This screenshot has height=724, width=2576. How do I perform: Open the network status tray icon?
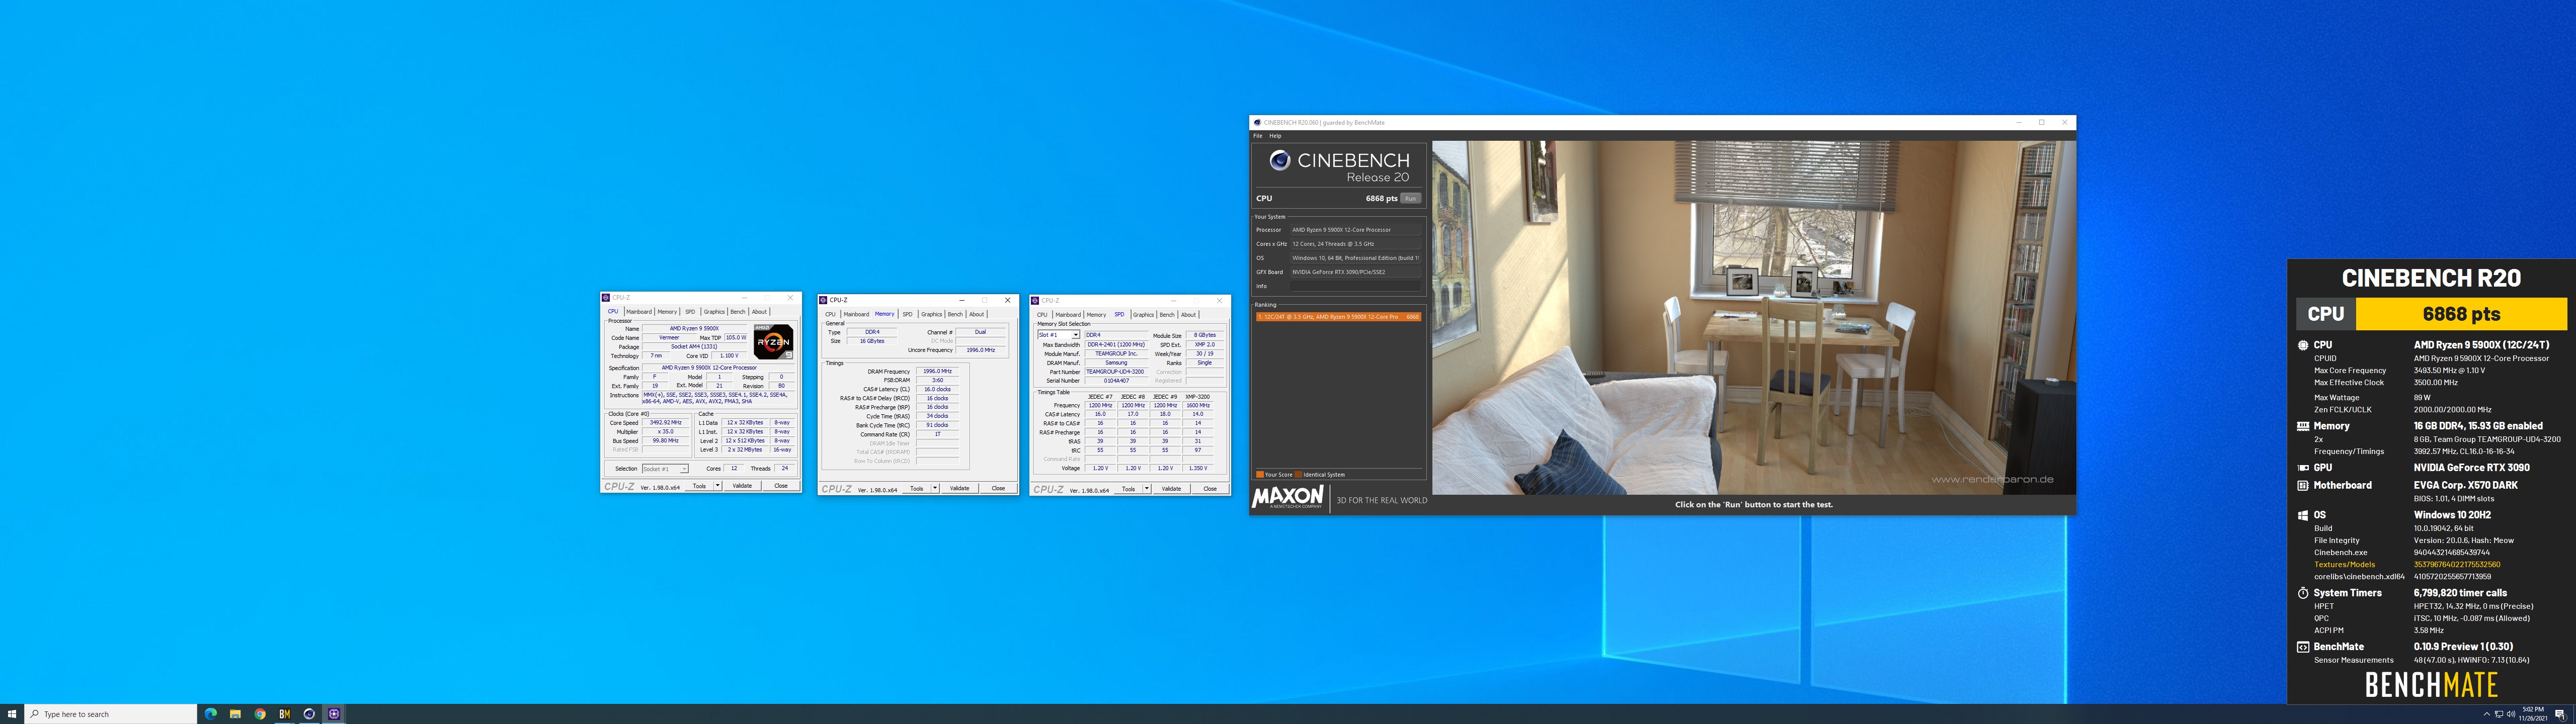point(2499,714)
